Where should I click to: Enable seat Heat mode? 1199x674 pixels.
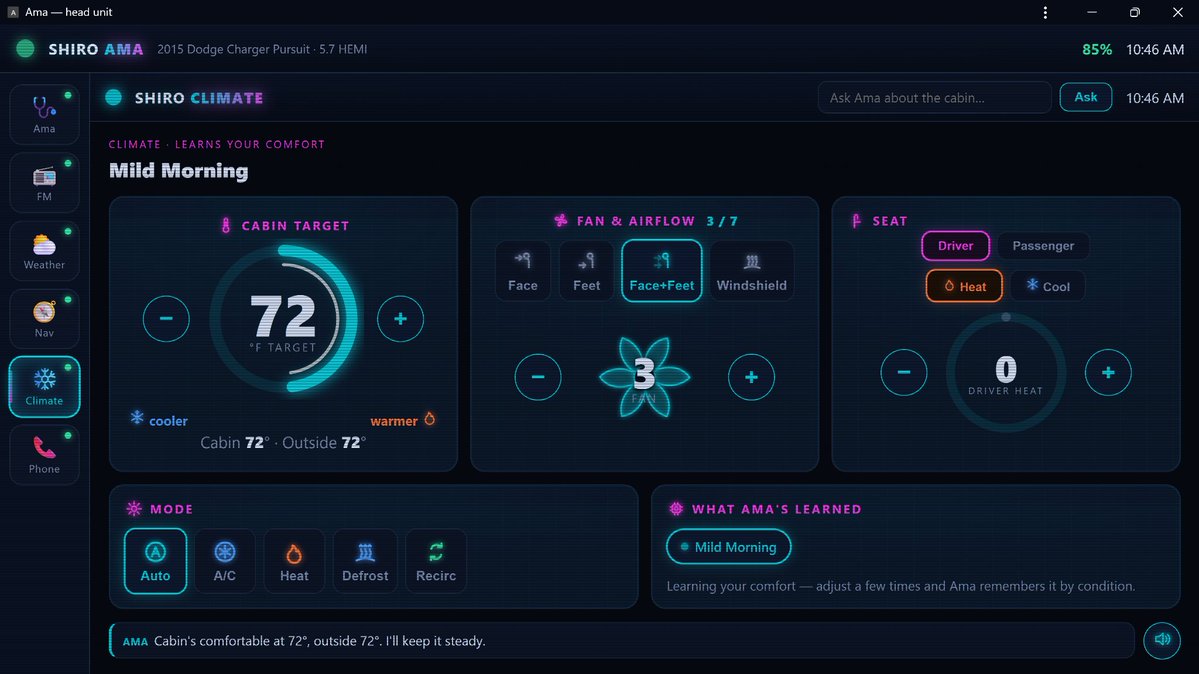point(963,286)
